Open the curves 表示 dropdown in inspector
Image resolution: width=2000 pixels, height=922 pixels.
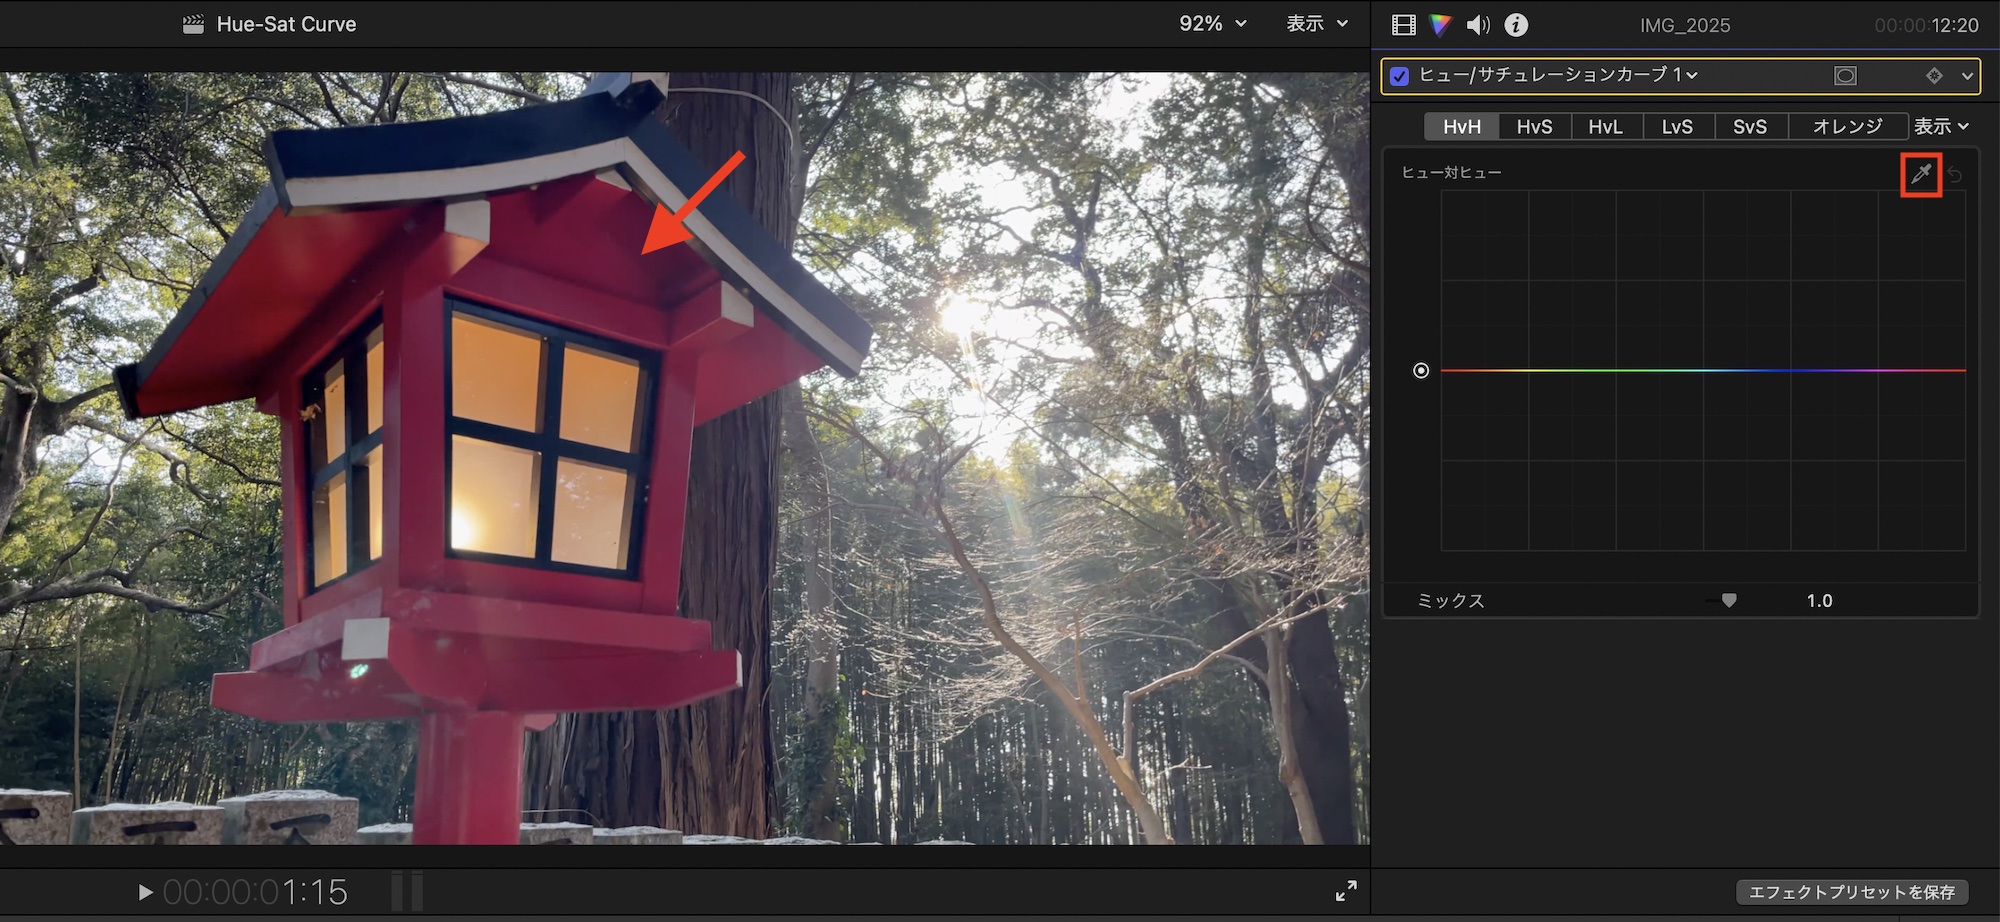[1942, 127]
